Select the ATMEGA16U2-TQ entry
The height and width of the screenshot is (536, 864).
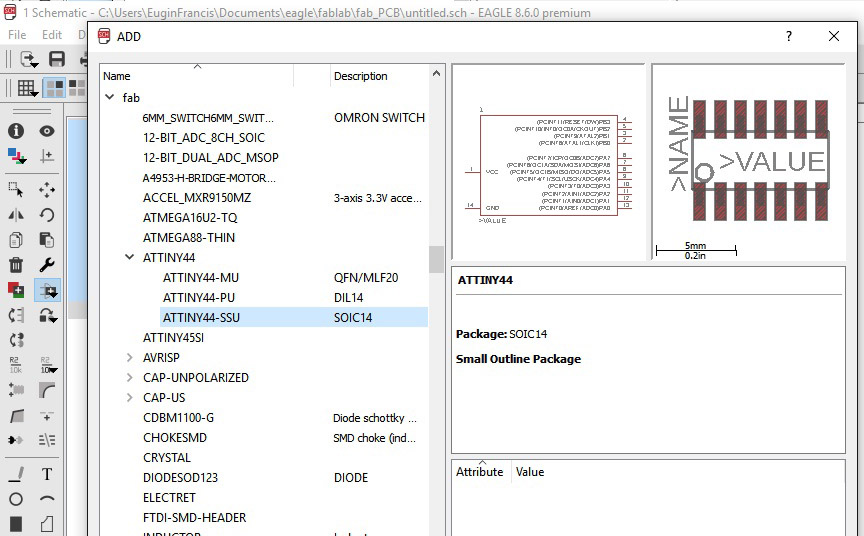190,218
